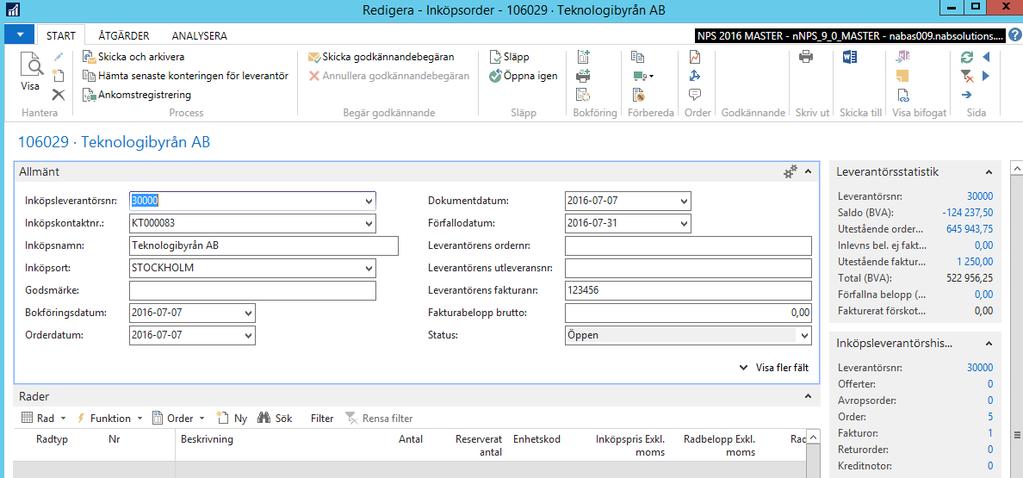Collapse the Inköpsleverantörshistorik panel

[988, 344]
